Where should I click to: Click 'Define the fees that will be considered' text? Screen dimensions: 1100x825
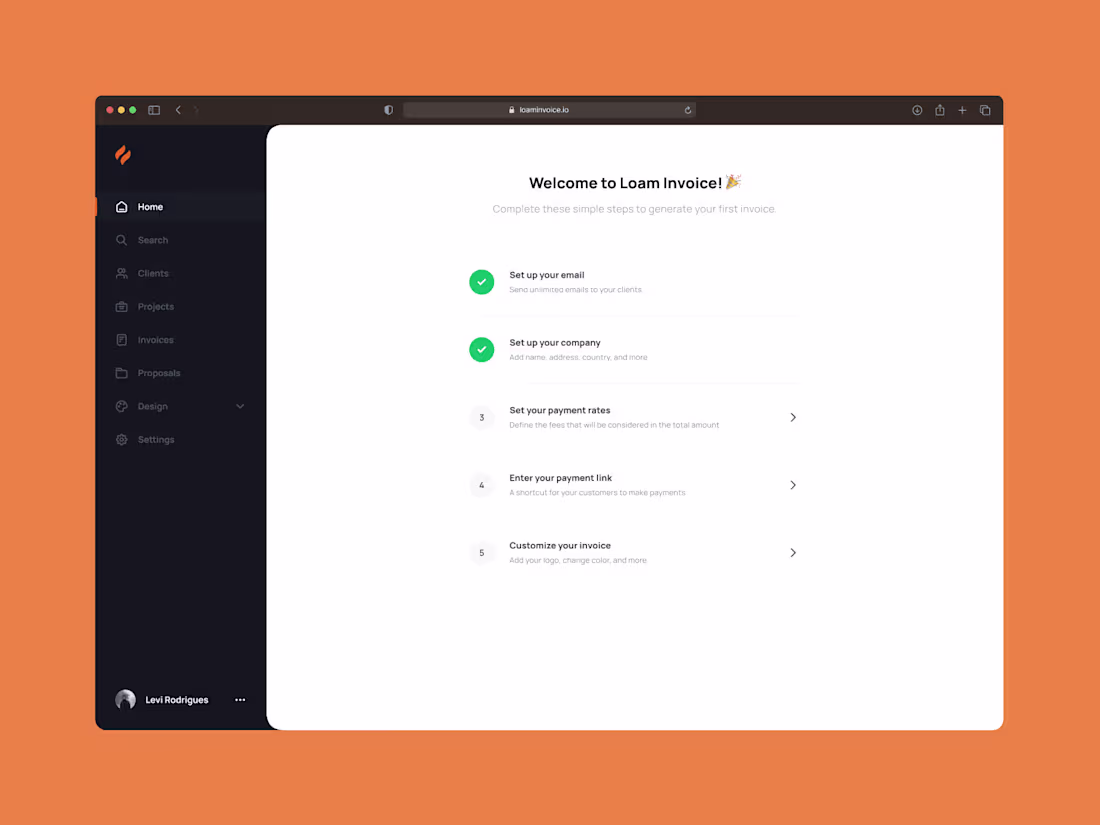(614, 425)
